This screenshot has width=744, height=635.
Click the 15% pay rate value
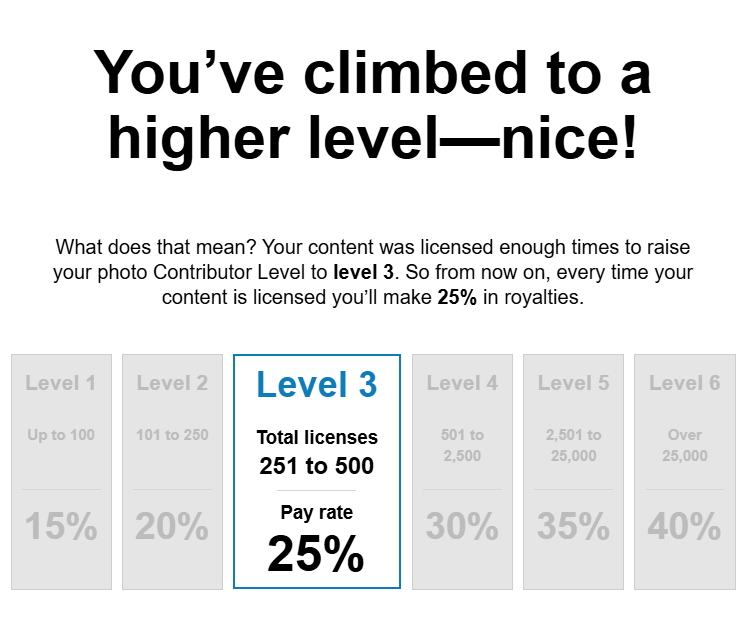[x=61, y=526]
